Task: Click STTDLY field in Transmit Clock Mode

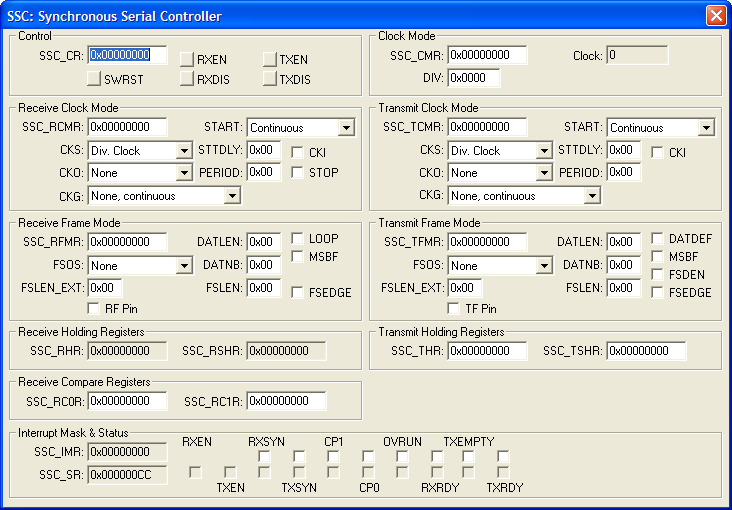Action: click(x=624, y=150)
